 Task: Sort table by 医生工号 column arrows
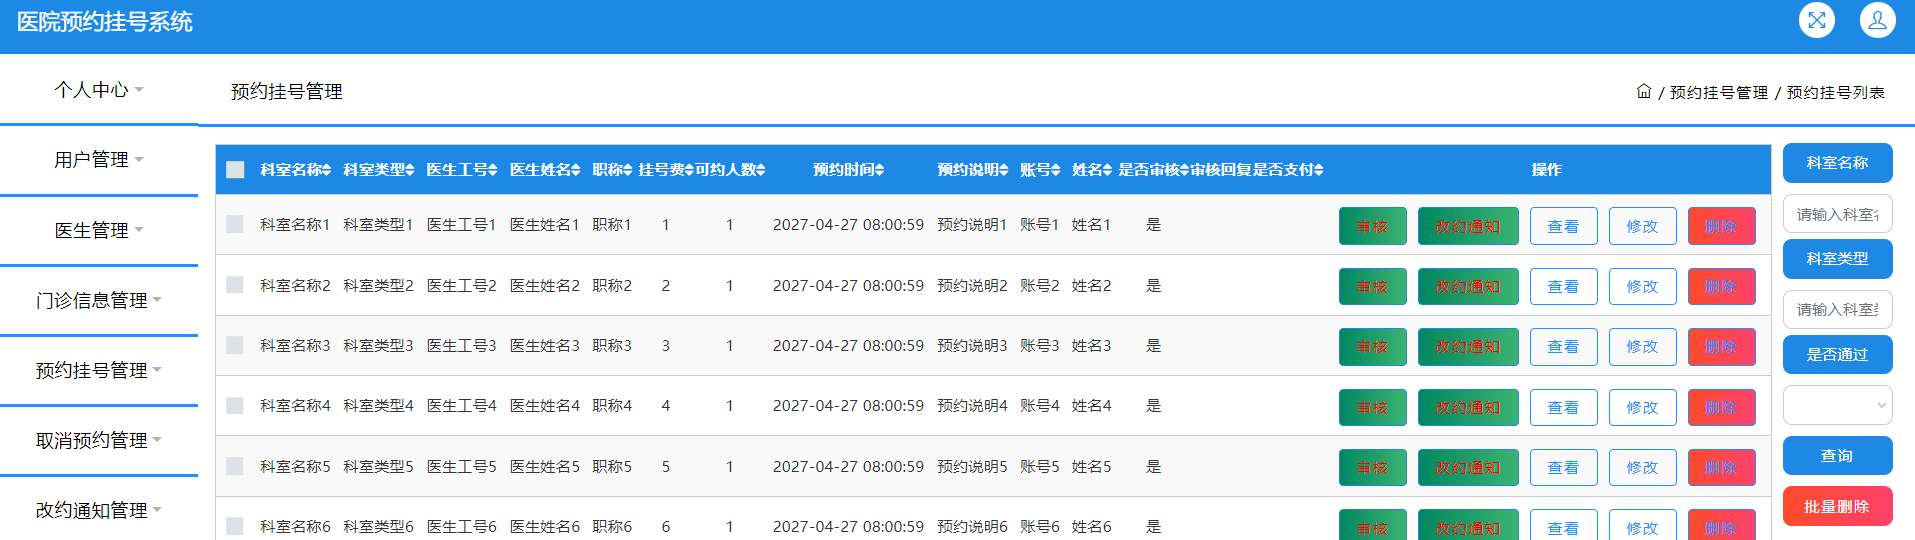[492, 170]
